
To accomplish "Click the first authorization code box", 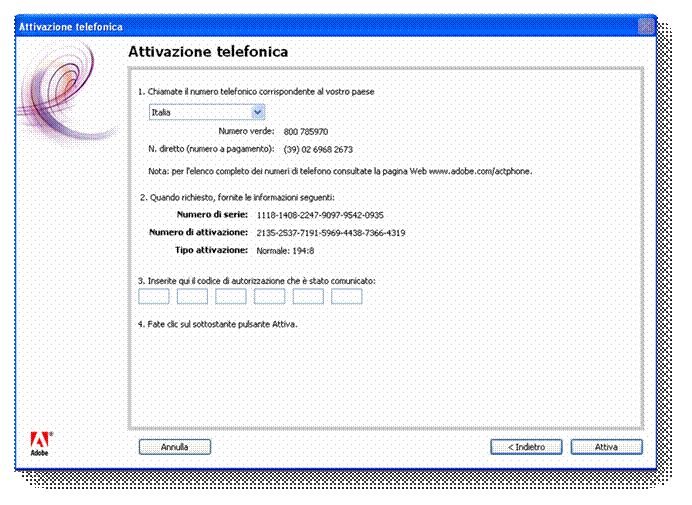I will pyautogui.click(x=153, y=296).
